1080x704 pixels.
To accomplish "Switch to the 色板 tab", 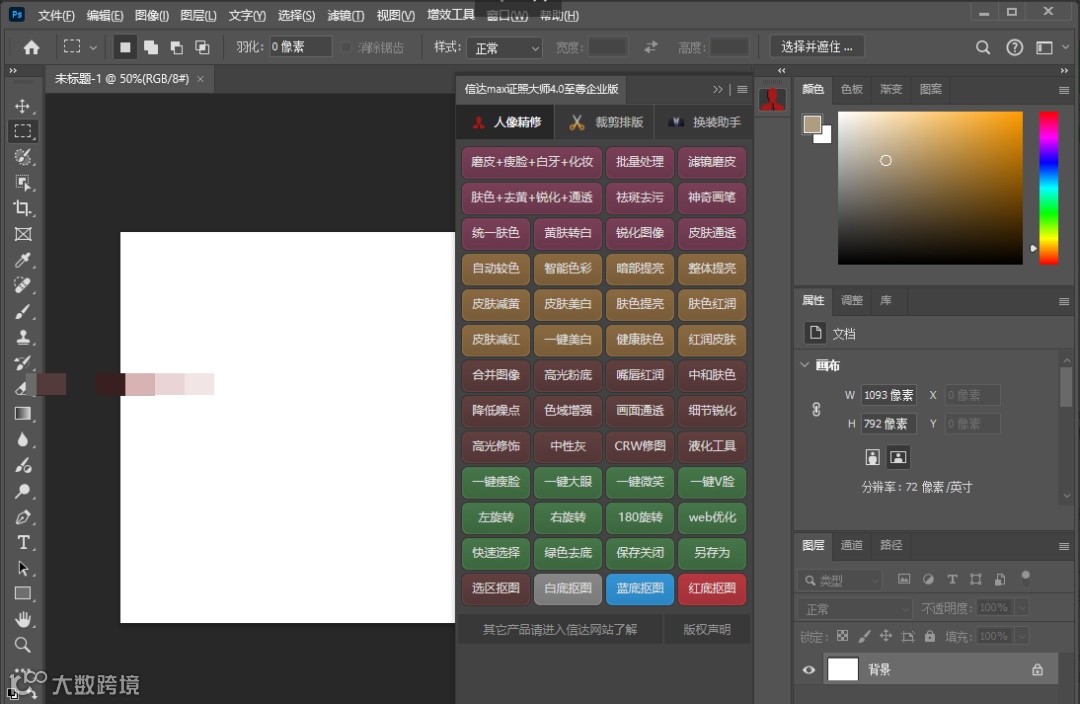I will coord(851,89).
